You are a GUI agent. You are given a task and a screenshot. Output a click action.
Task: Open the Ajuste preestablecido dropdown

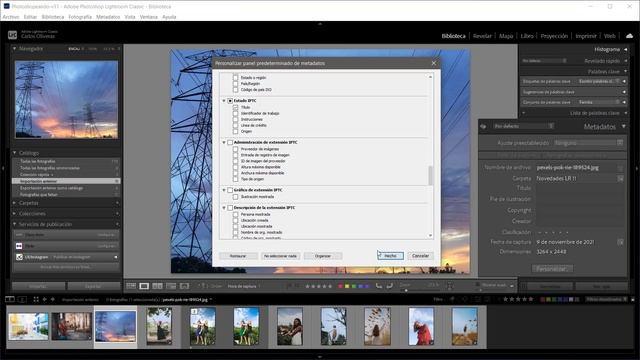point(589,143)
